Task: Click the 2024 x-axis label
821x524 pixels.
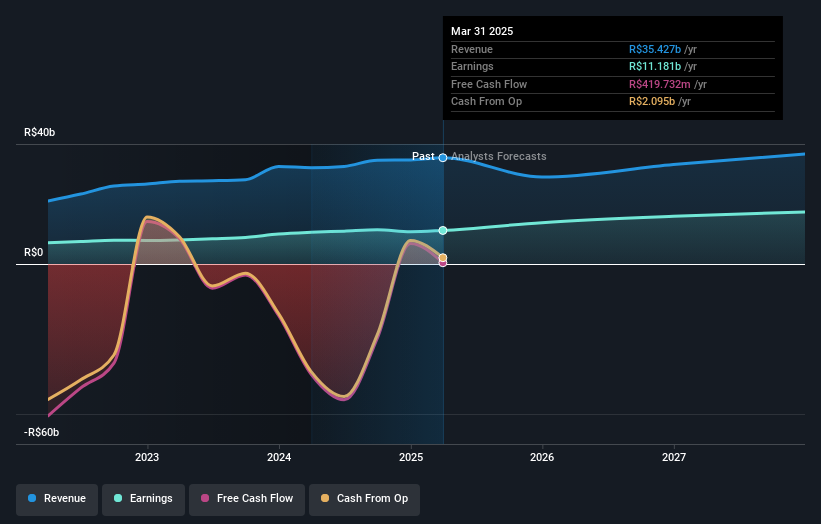Action: [x=279, y=457]
